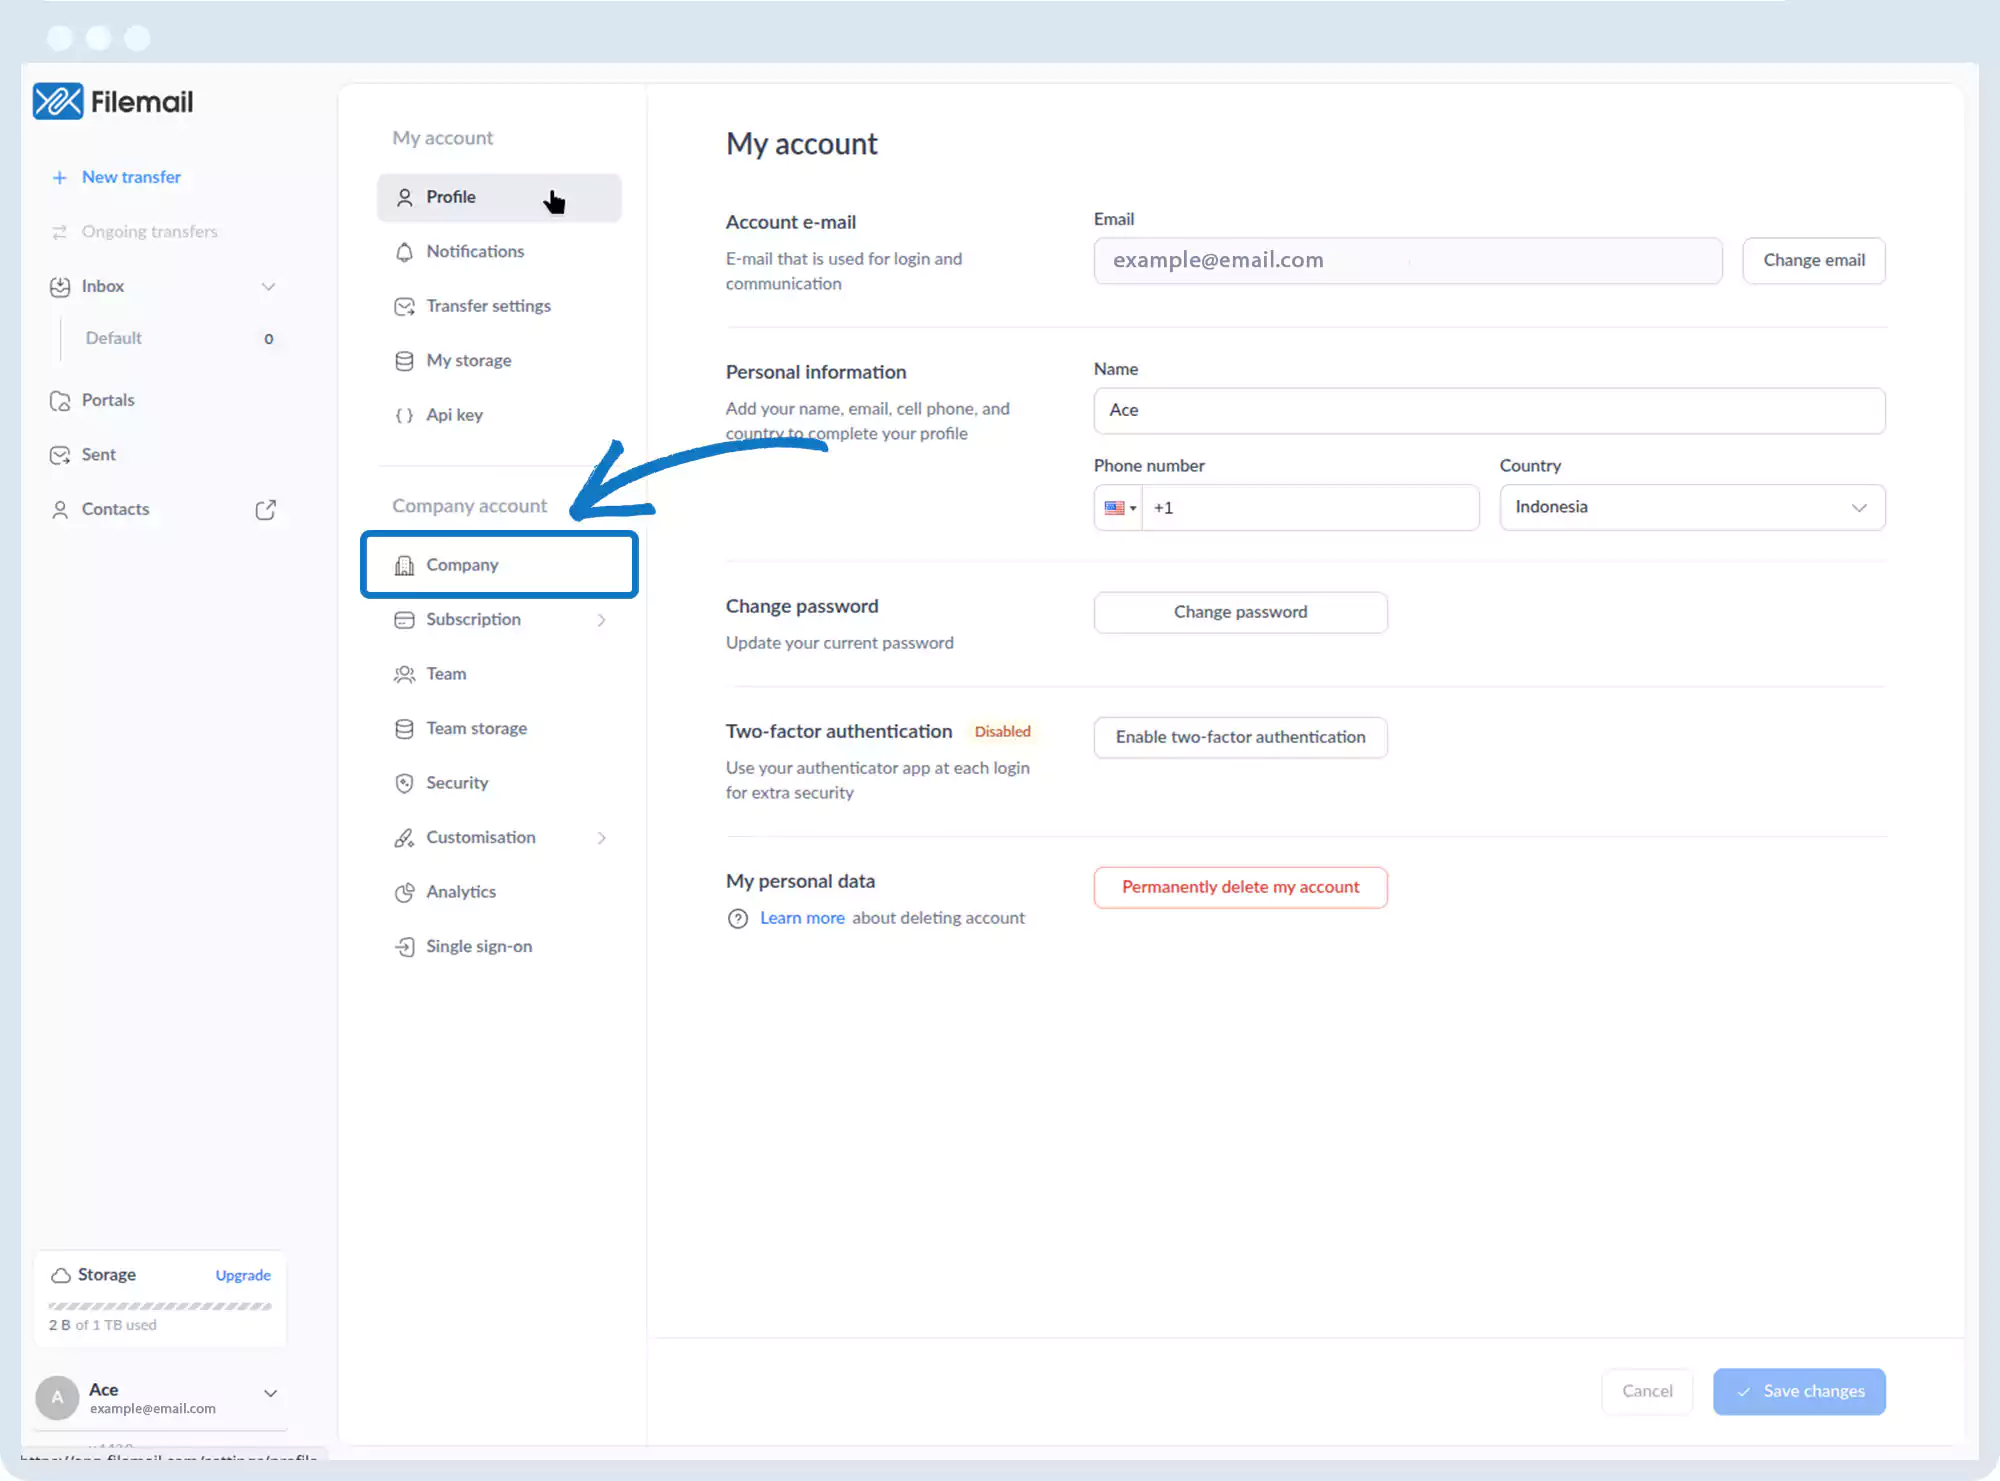The image size is (2000, 1481).
Task: Click into the Name input field
Action: 1489,410
